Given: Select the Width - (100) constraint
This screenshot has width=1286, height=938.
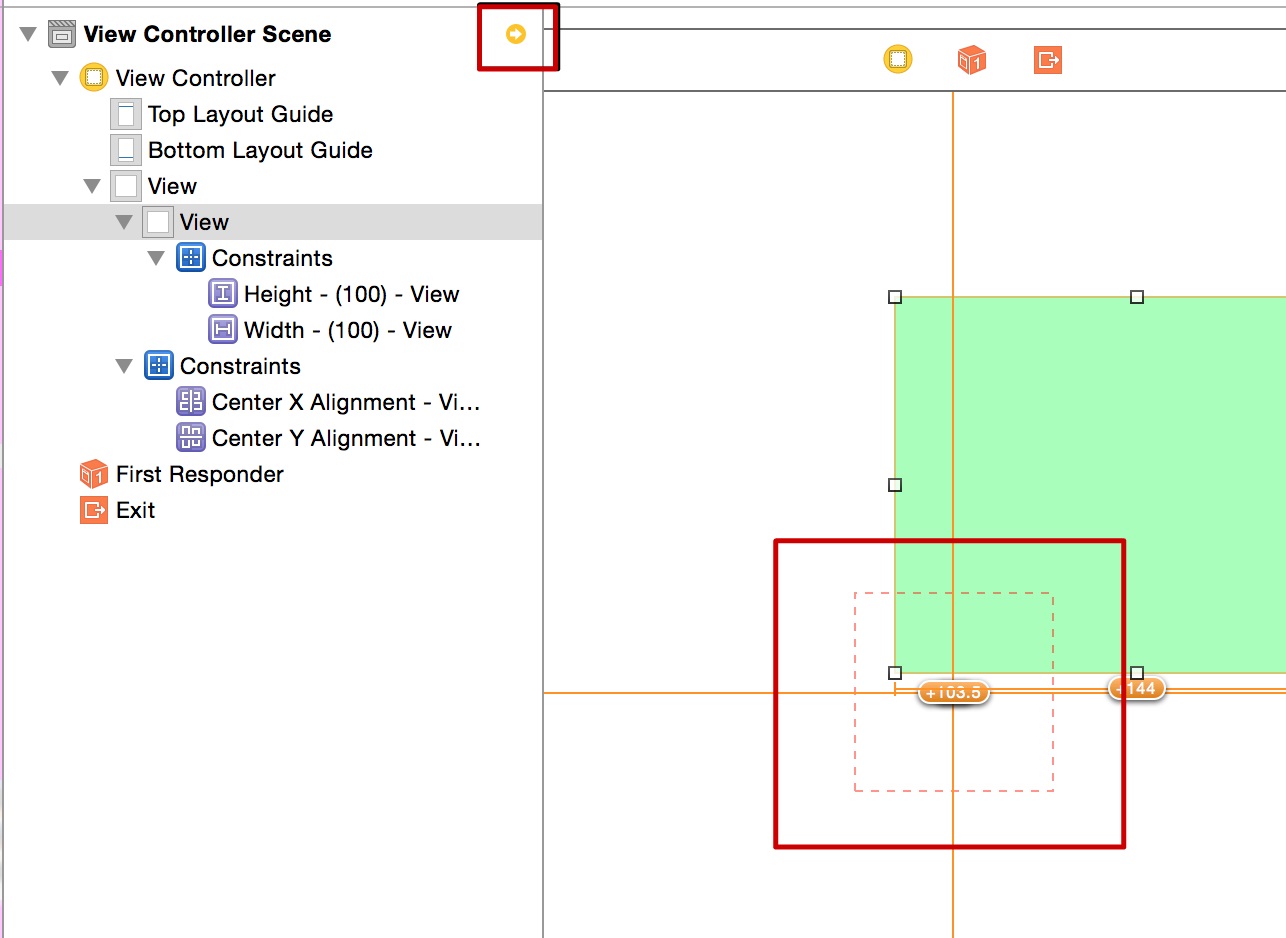Looking at the screenshot, I should click(347, 330).
